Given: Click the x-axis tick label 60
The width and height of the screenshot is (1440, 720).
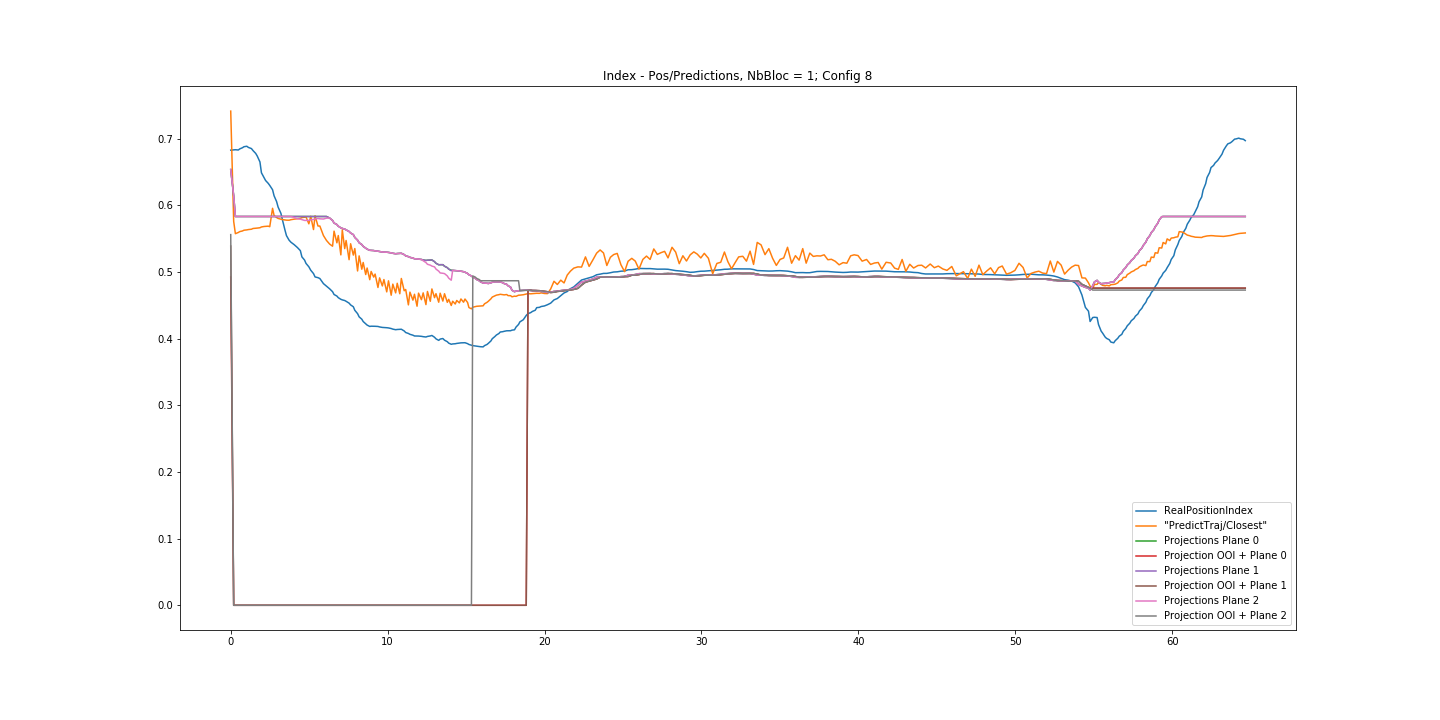Looking at the screenshot, I should pyautogui.click(x=1172, y=641).
